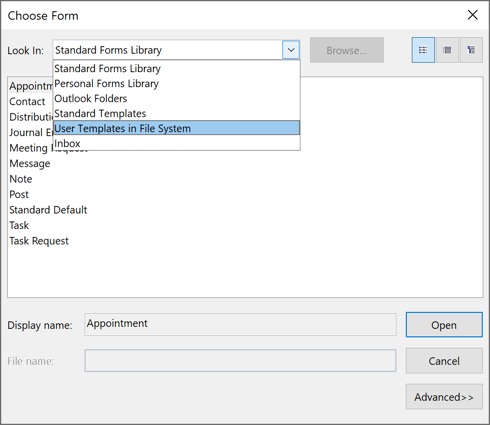Select the Message form
490x425 pixels.
[30, 163]
